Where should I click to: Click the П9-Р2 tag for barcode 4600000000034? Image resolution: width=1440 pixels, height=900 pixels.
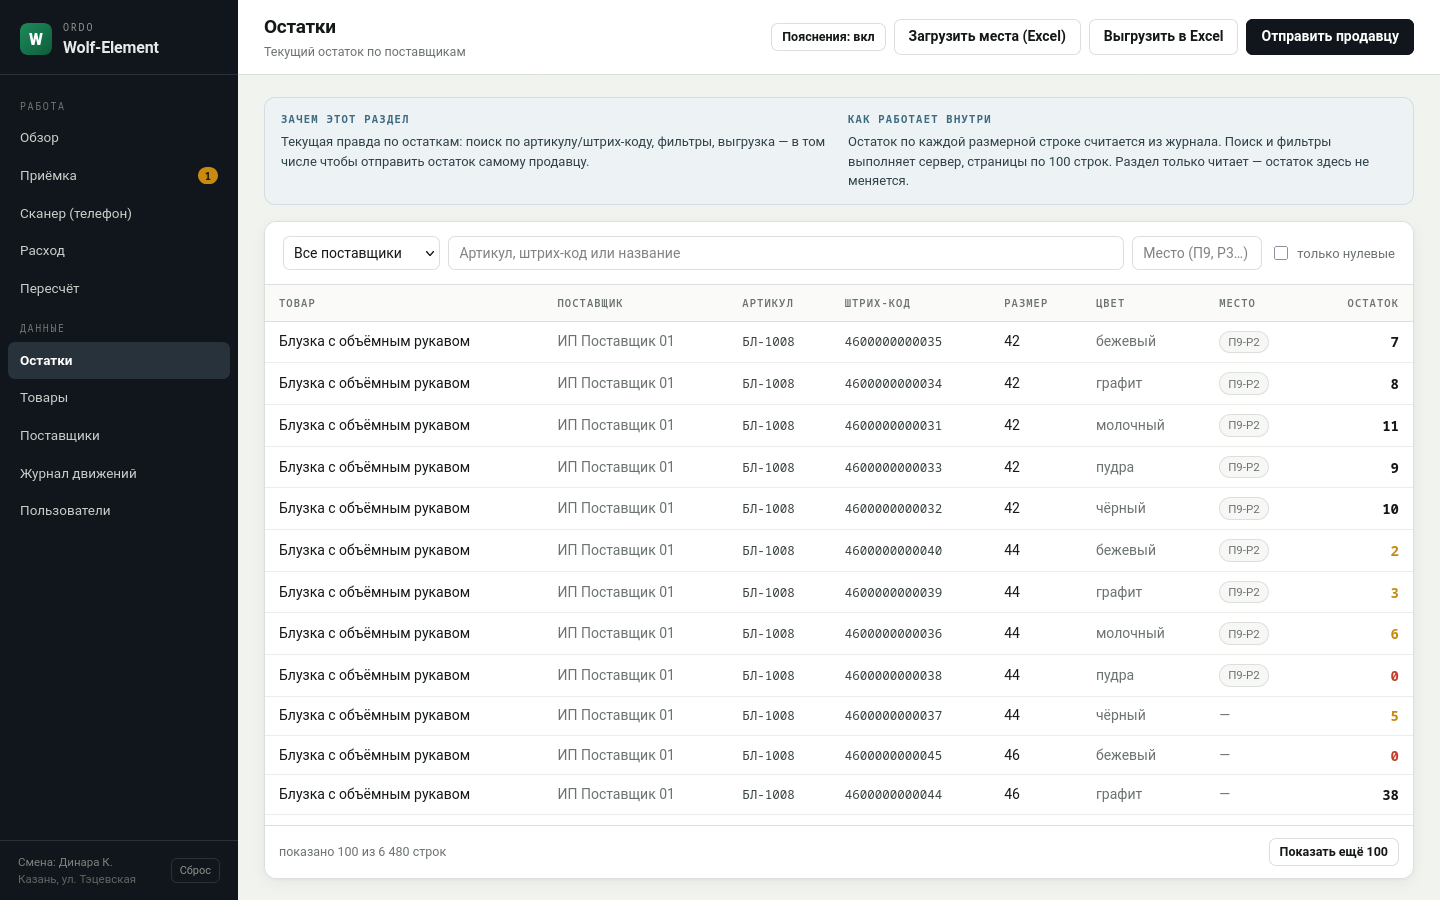(1244, 384)
